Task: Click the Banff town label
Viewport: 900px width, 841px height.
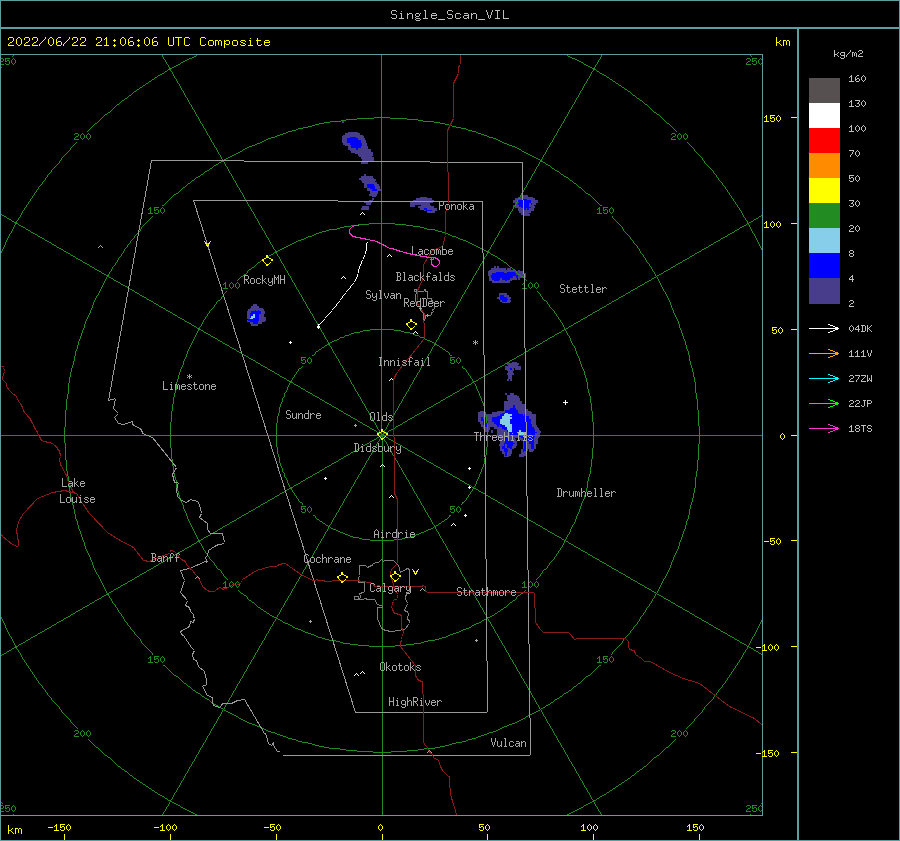Action: [x=165, y=557]
